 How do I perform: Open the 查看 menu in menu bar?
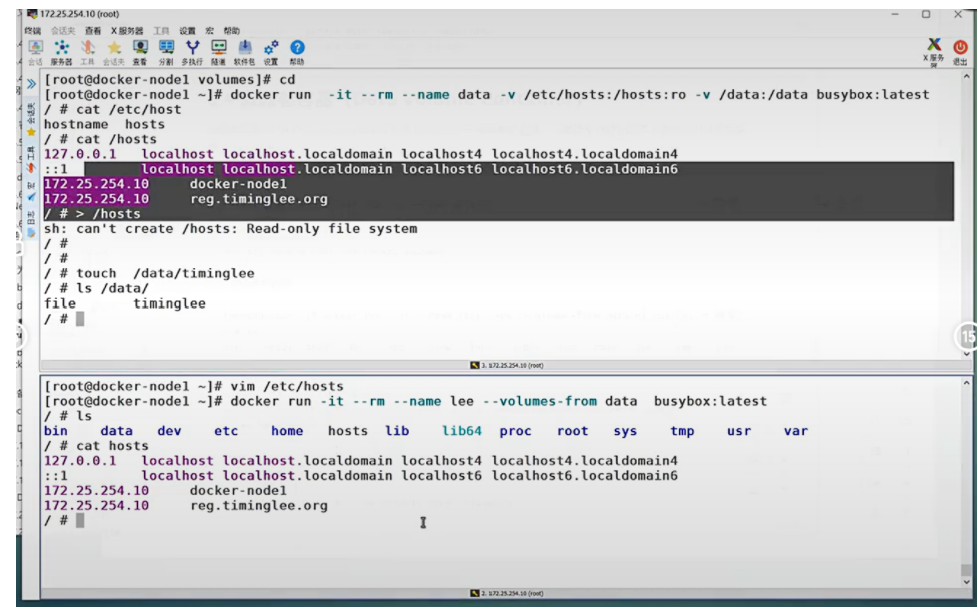tap(93, 31)
